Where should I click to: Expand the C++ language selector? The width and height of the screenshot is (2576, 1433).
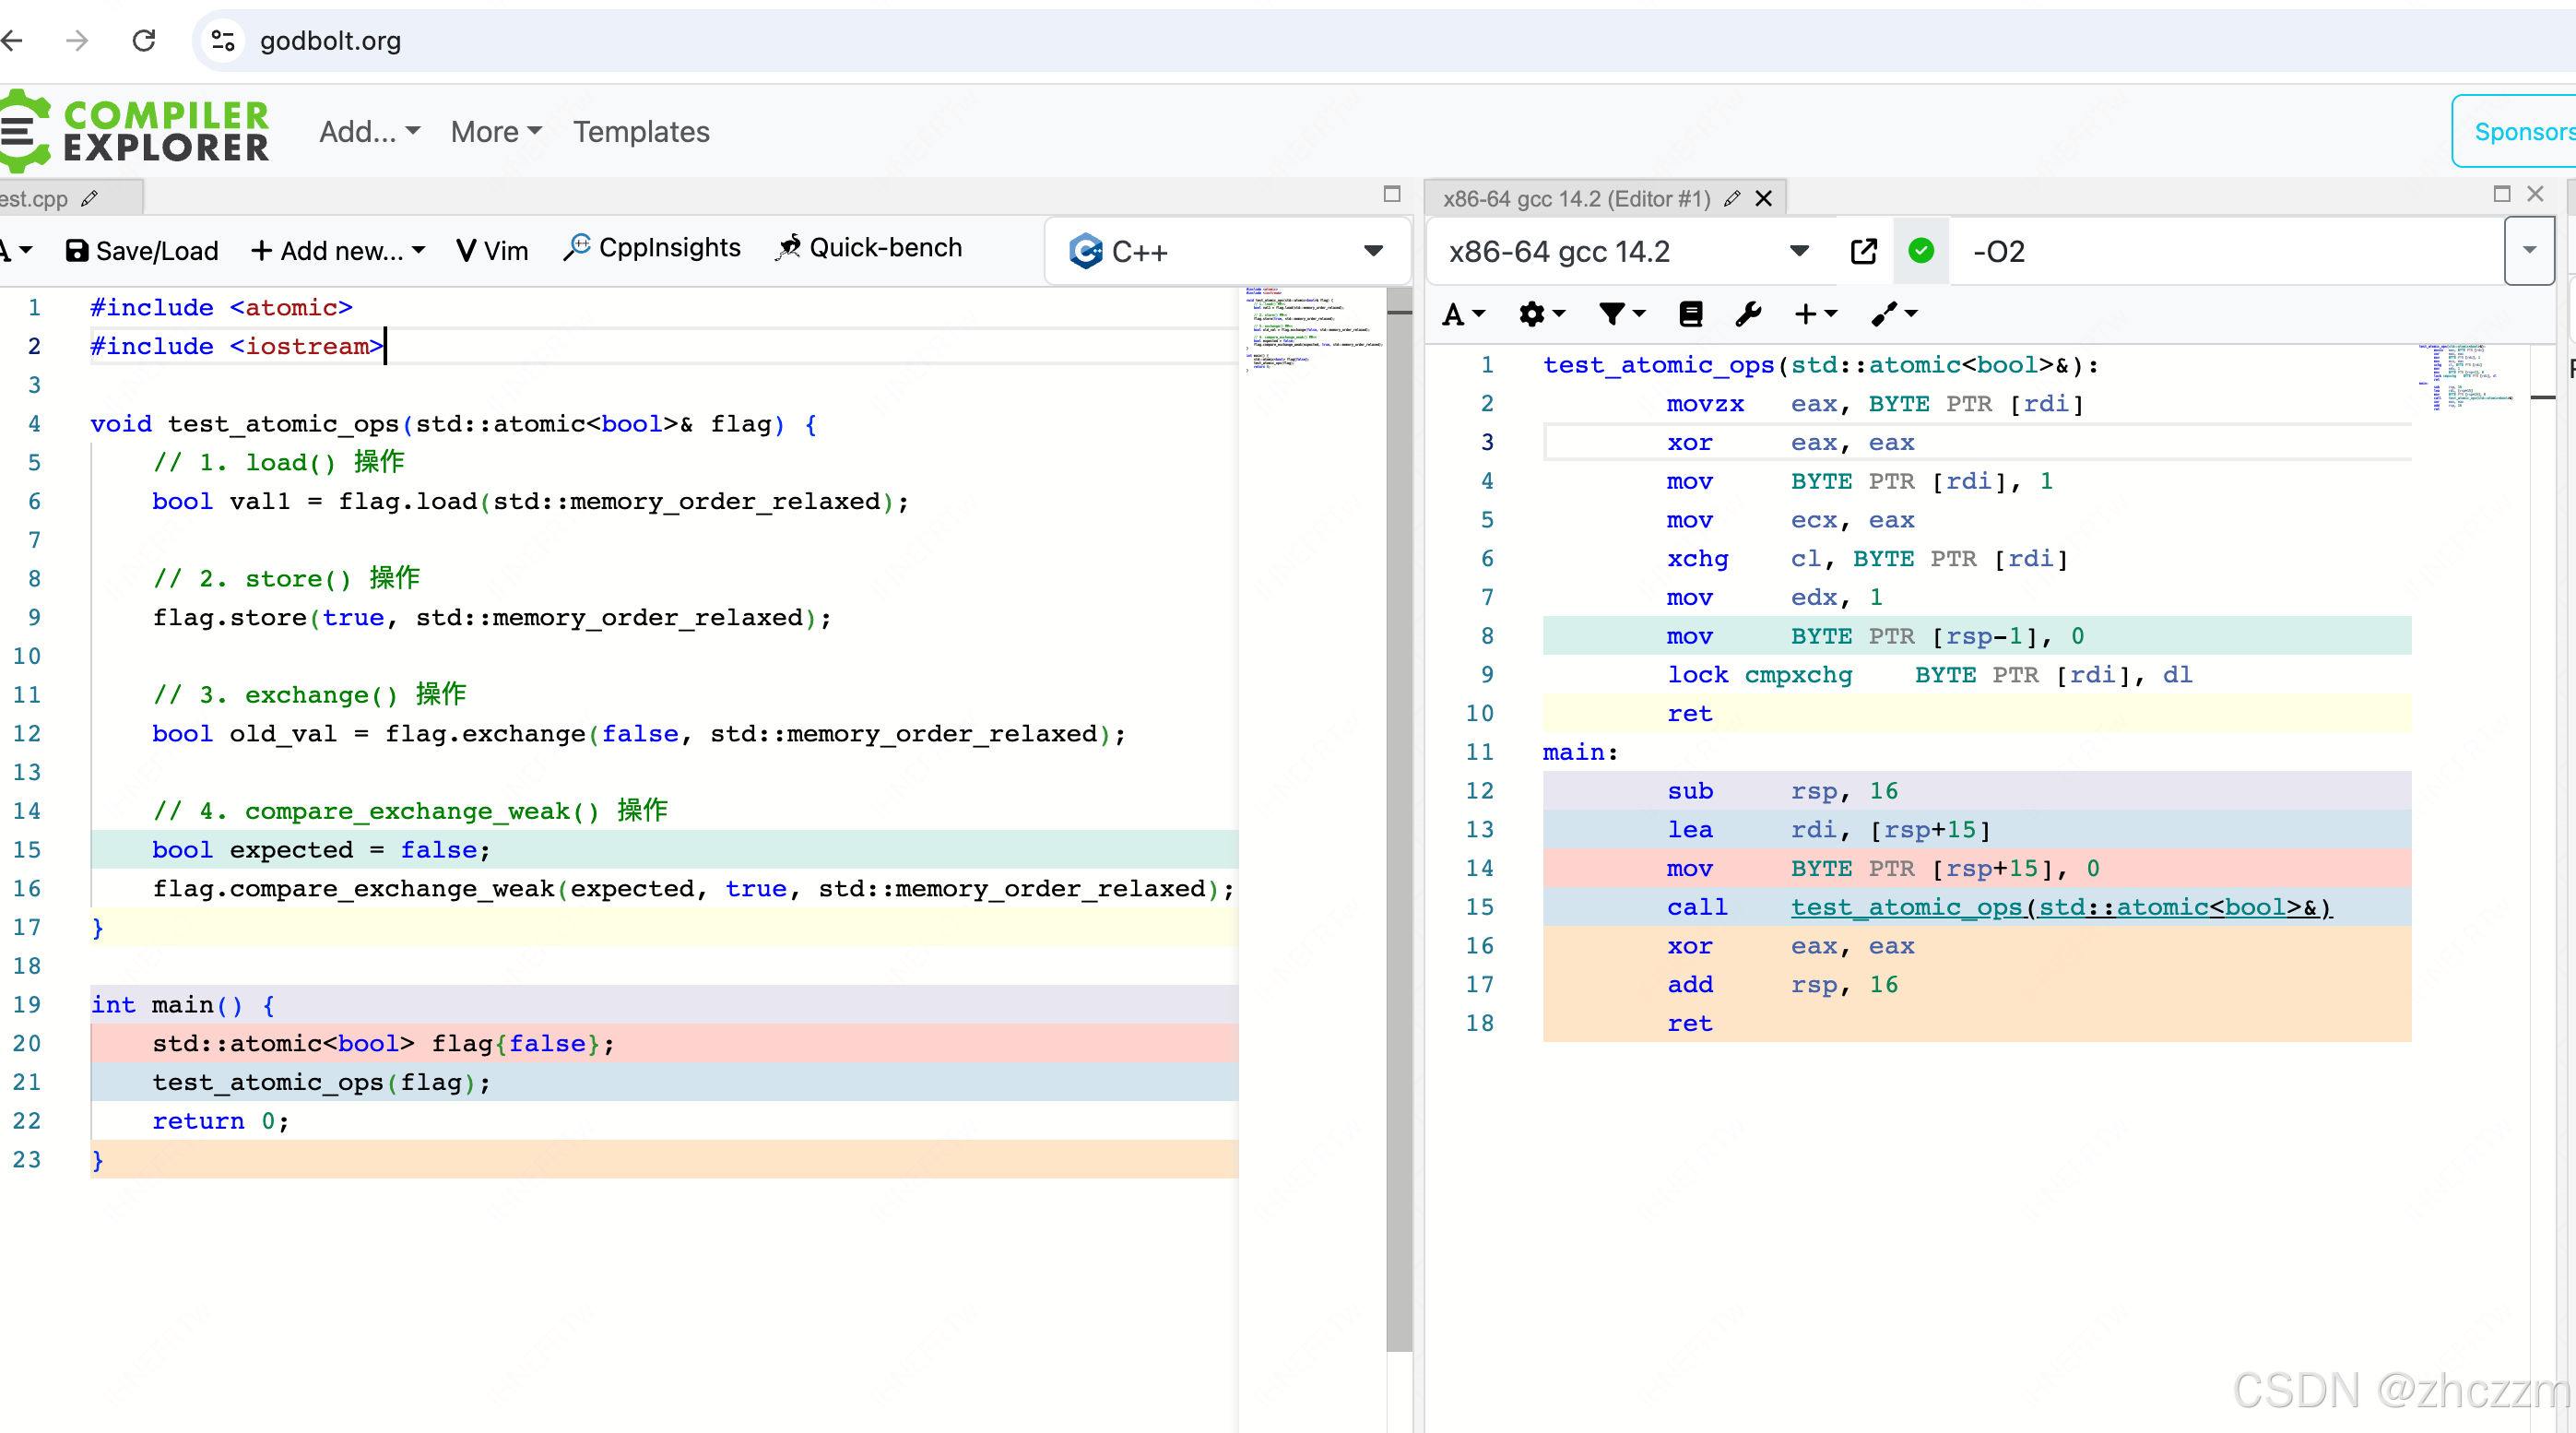tap(1373, 251)
